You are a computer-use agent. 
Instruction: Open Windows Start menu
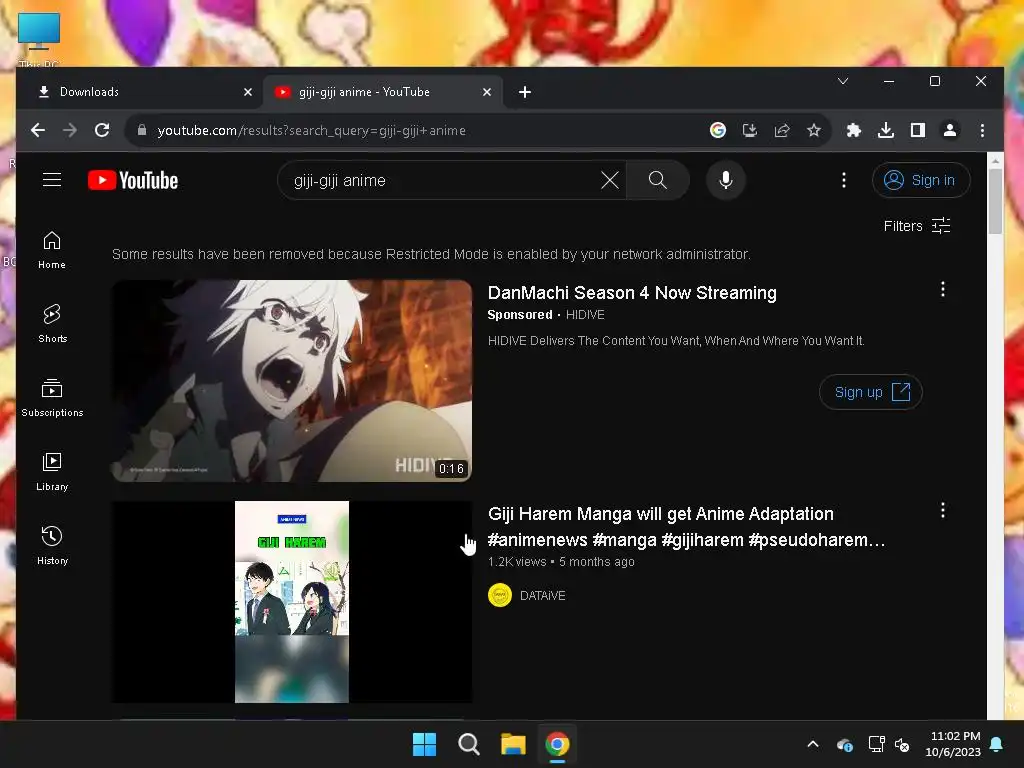pos(424,744)
